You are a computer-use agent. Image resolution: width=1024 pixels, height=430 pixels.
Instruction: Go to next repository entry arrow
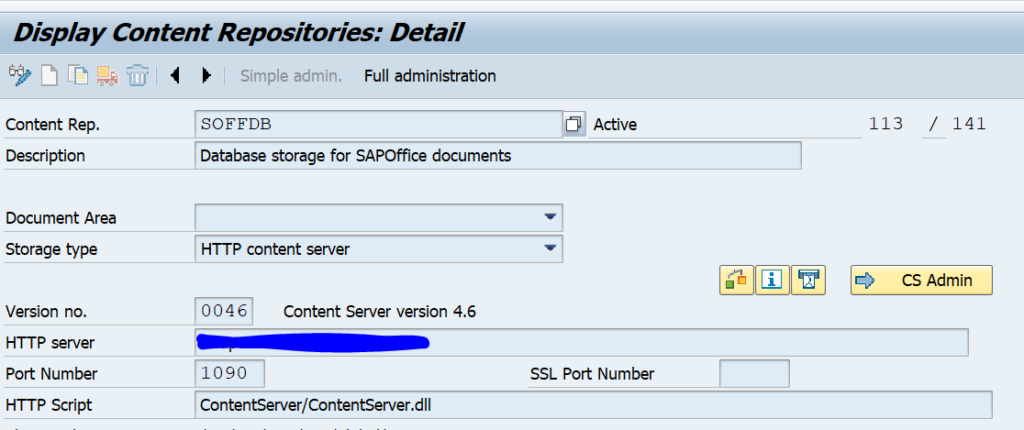pyautogui.click(x=206, y=76)
